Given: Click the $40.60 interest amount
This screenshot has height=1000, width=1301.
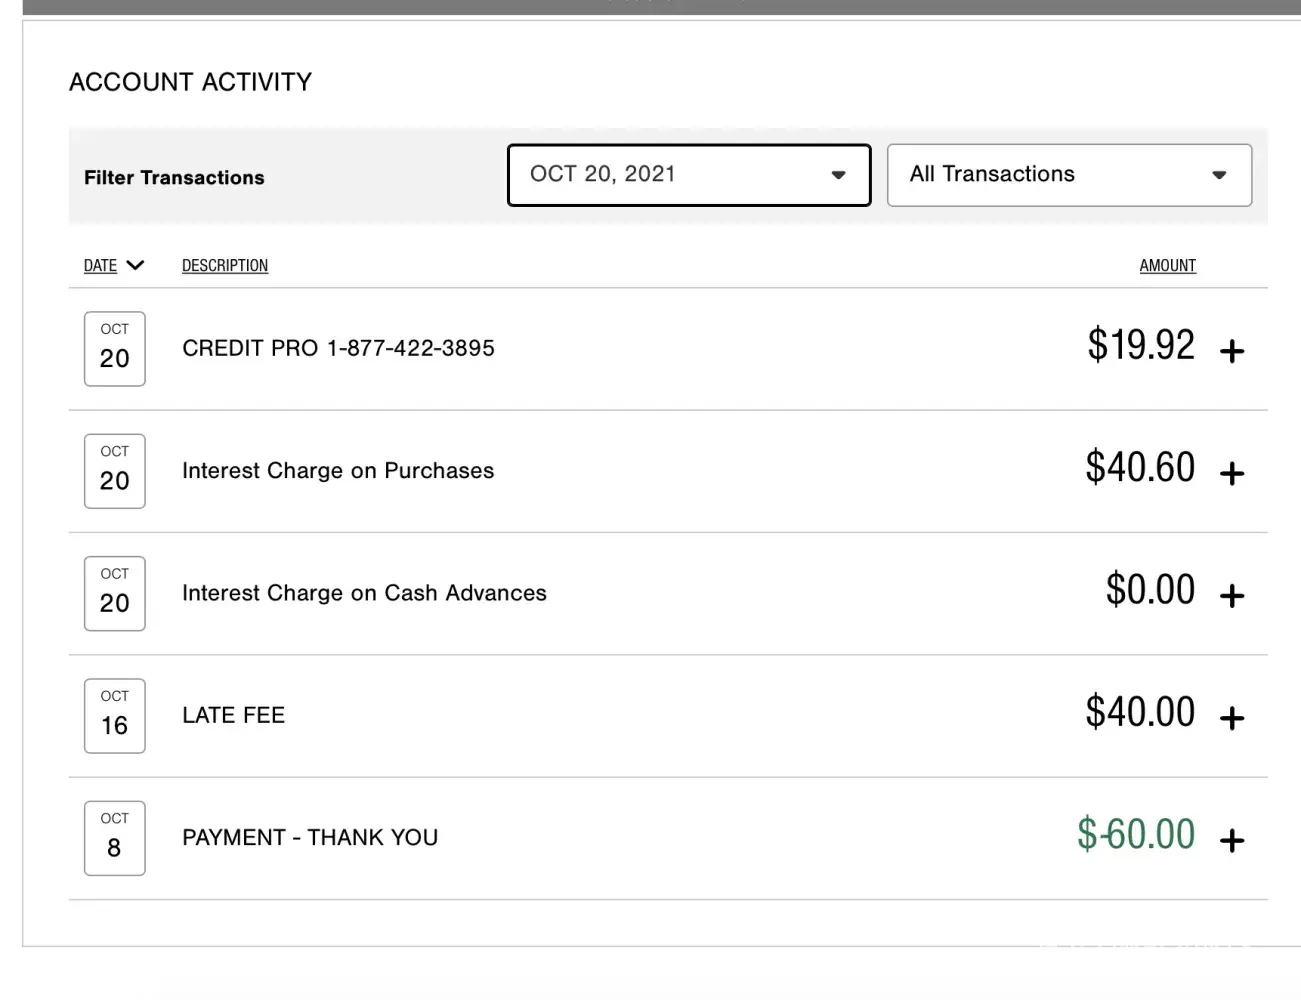Looking at the screenshot, I should click(1140, 467).
